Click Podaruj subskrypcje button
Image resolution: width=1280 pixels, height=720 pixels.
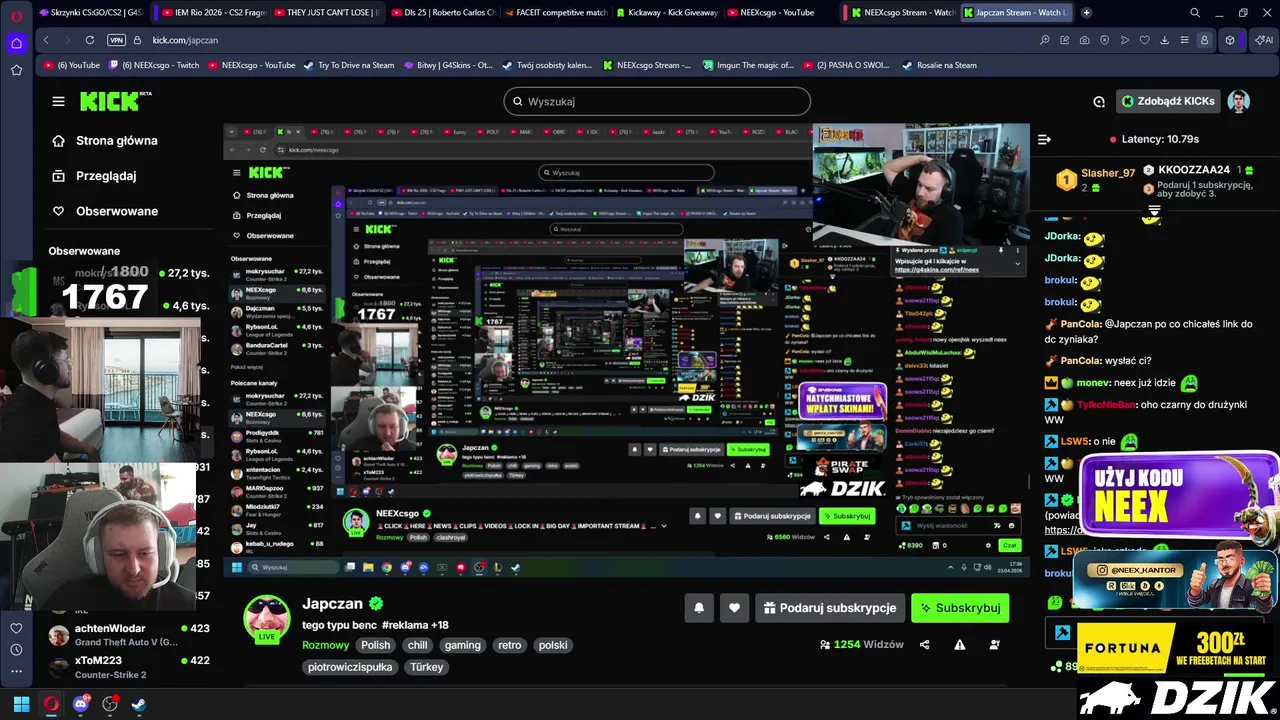[x=830, y=607]
